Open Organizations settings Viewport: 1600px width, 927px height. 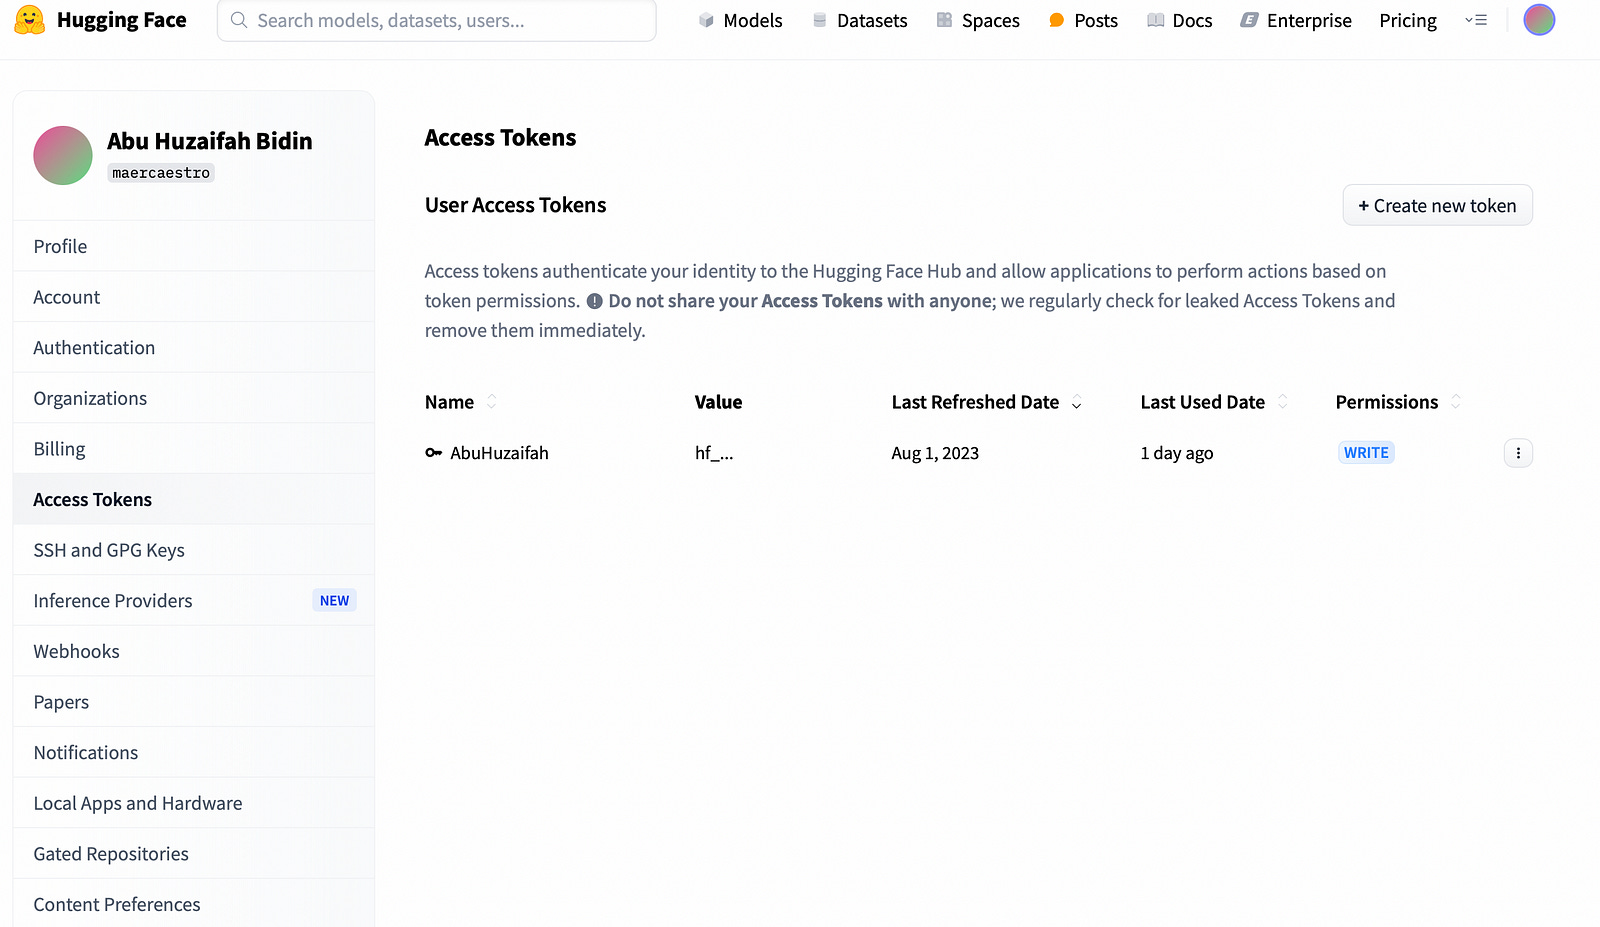[x=194, y=398]
